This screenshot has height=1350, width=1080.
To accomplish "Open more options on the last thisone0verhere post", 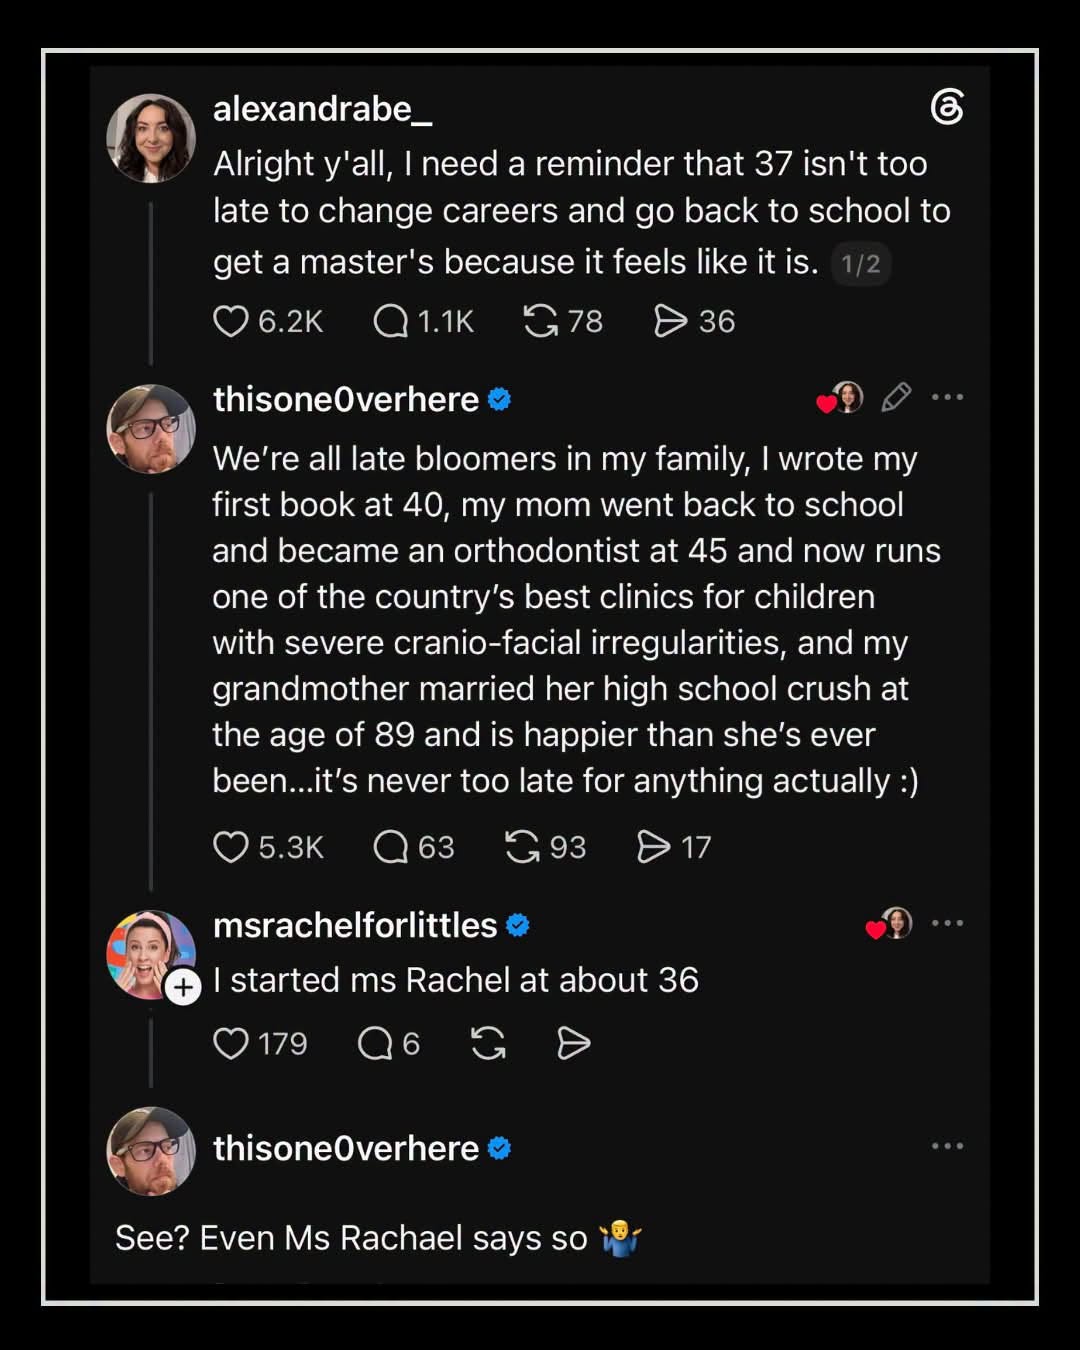I will click(947, 1146).
